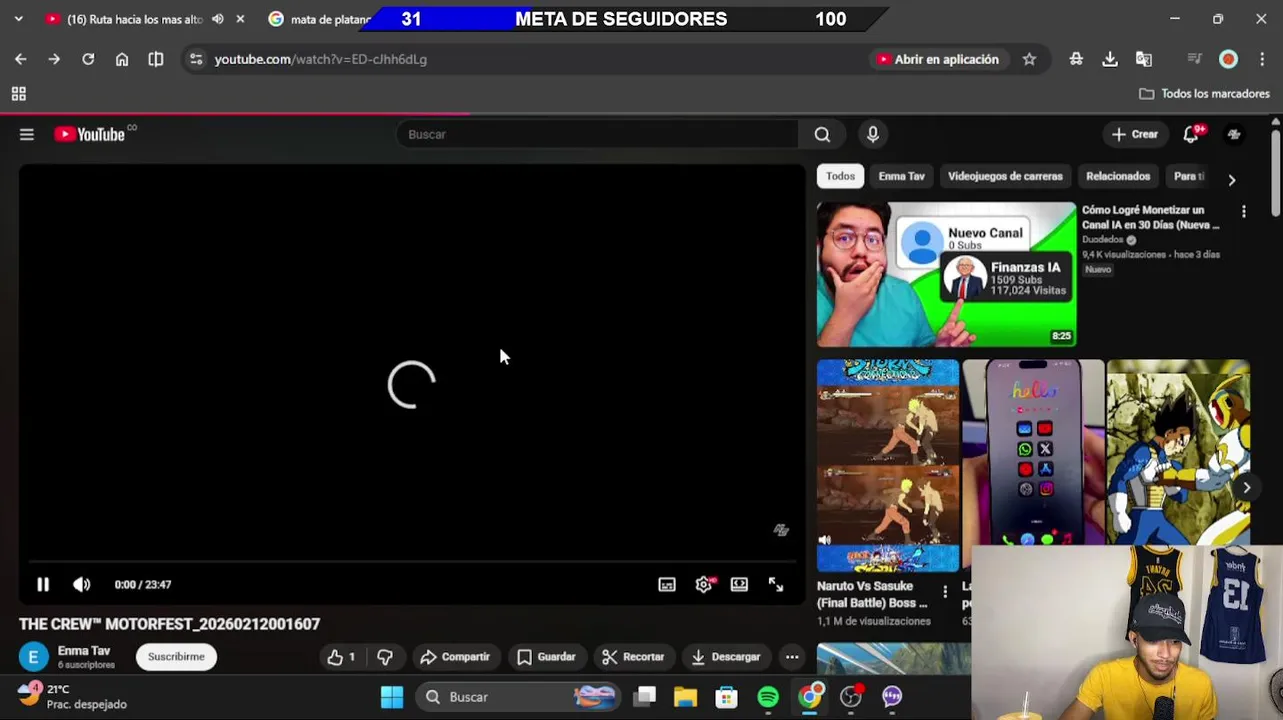Select the Enma Tav filter chip
Image resolution: width=1283 pixels, height=720 pixels.
click(x=901, y=176)
